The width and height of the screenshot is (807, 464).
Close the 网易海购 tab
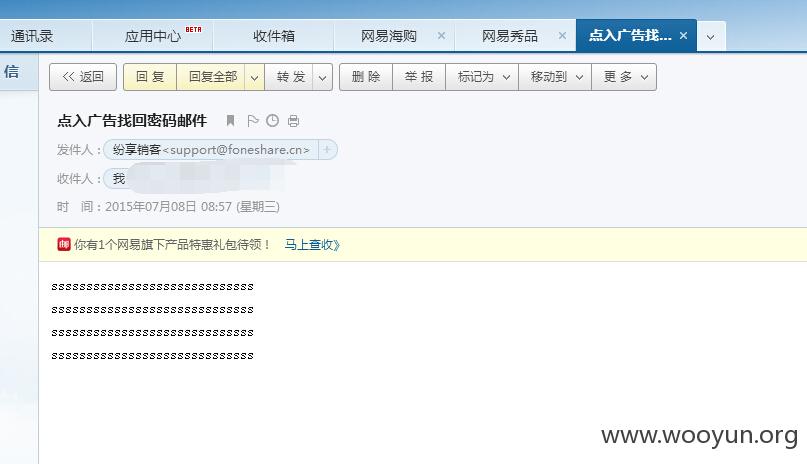(441, 35)
